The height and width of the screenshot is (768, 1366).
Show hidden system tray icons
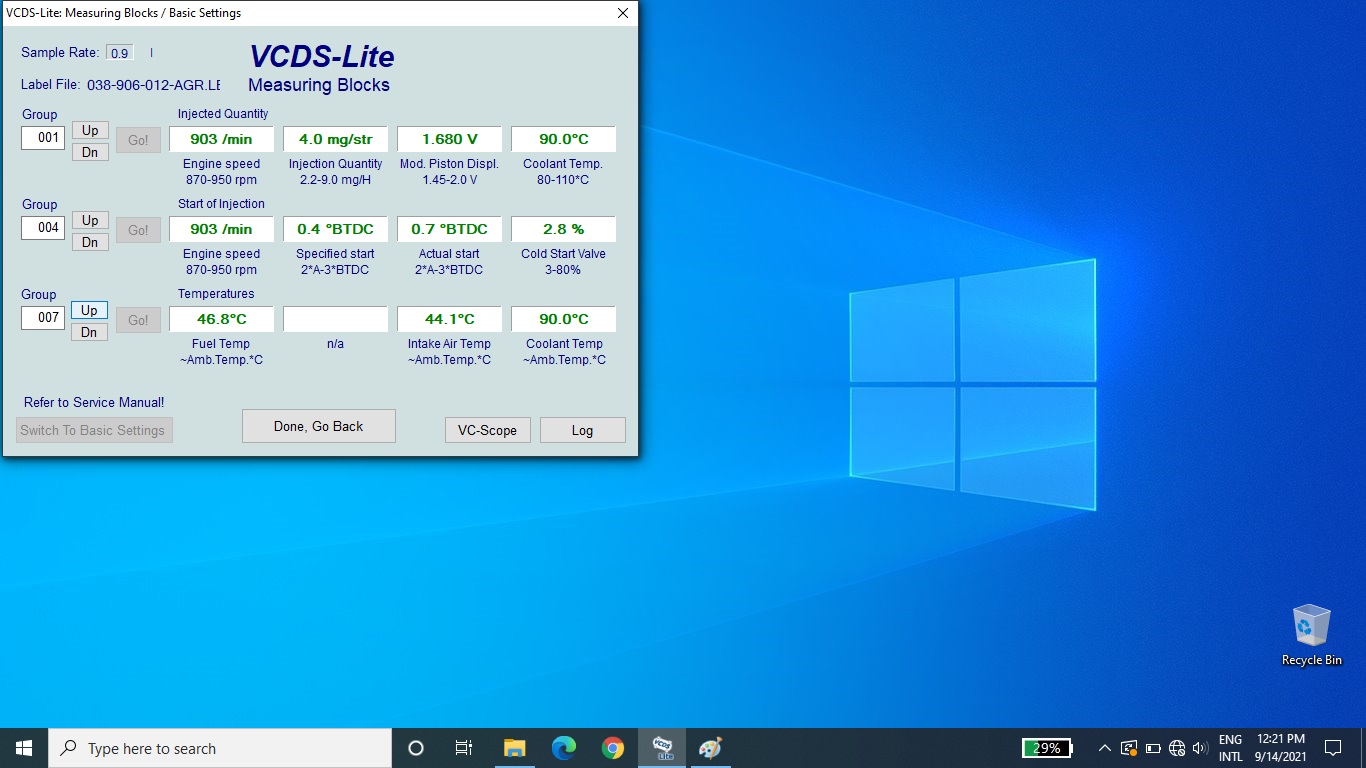pyautogui.click(x=1104, y=748)
